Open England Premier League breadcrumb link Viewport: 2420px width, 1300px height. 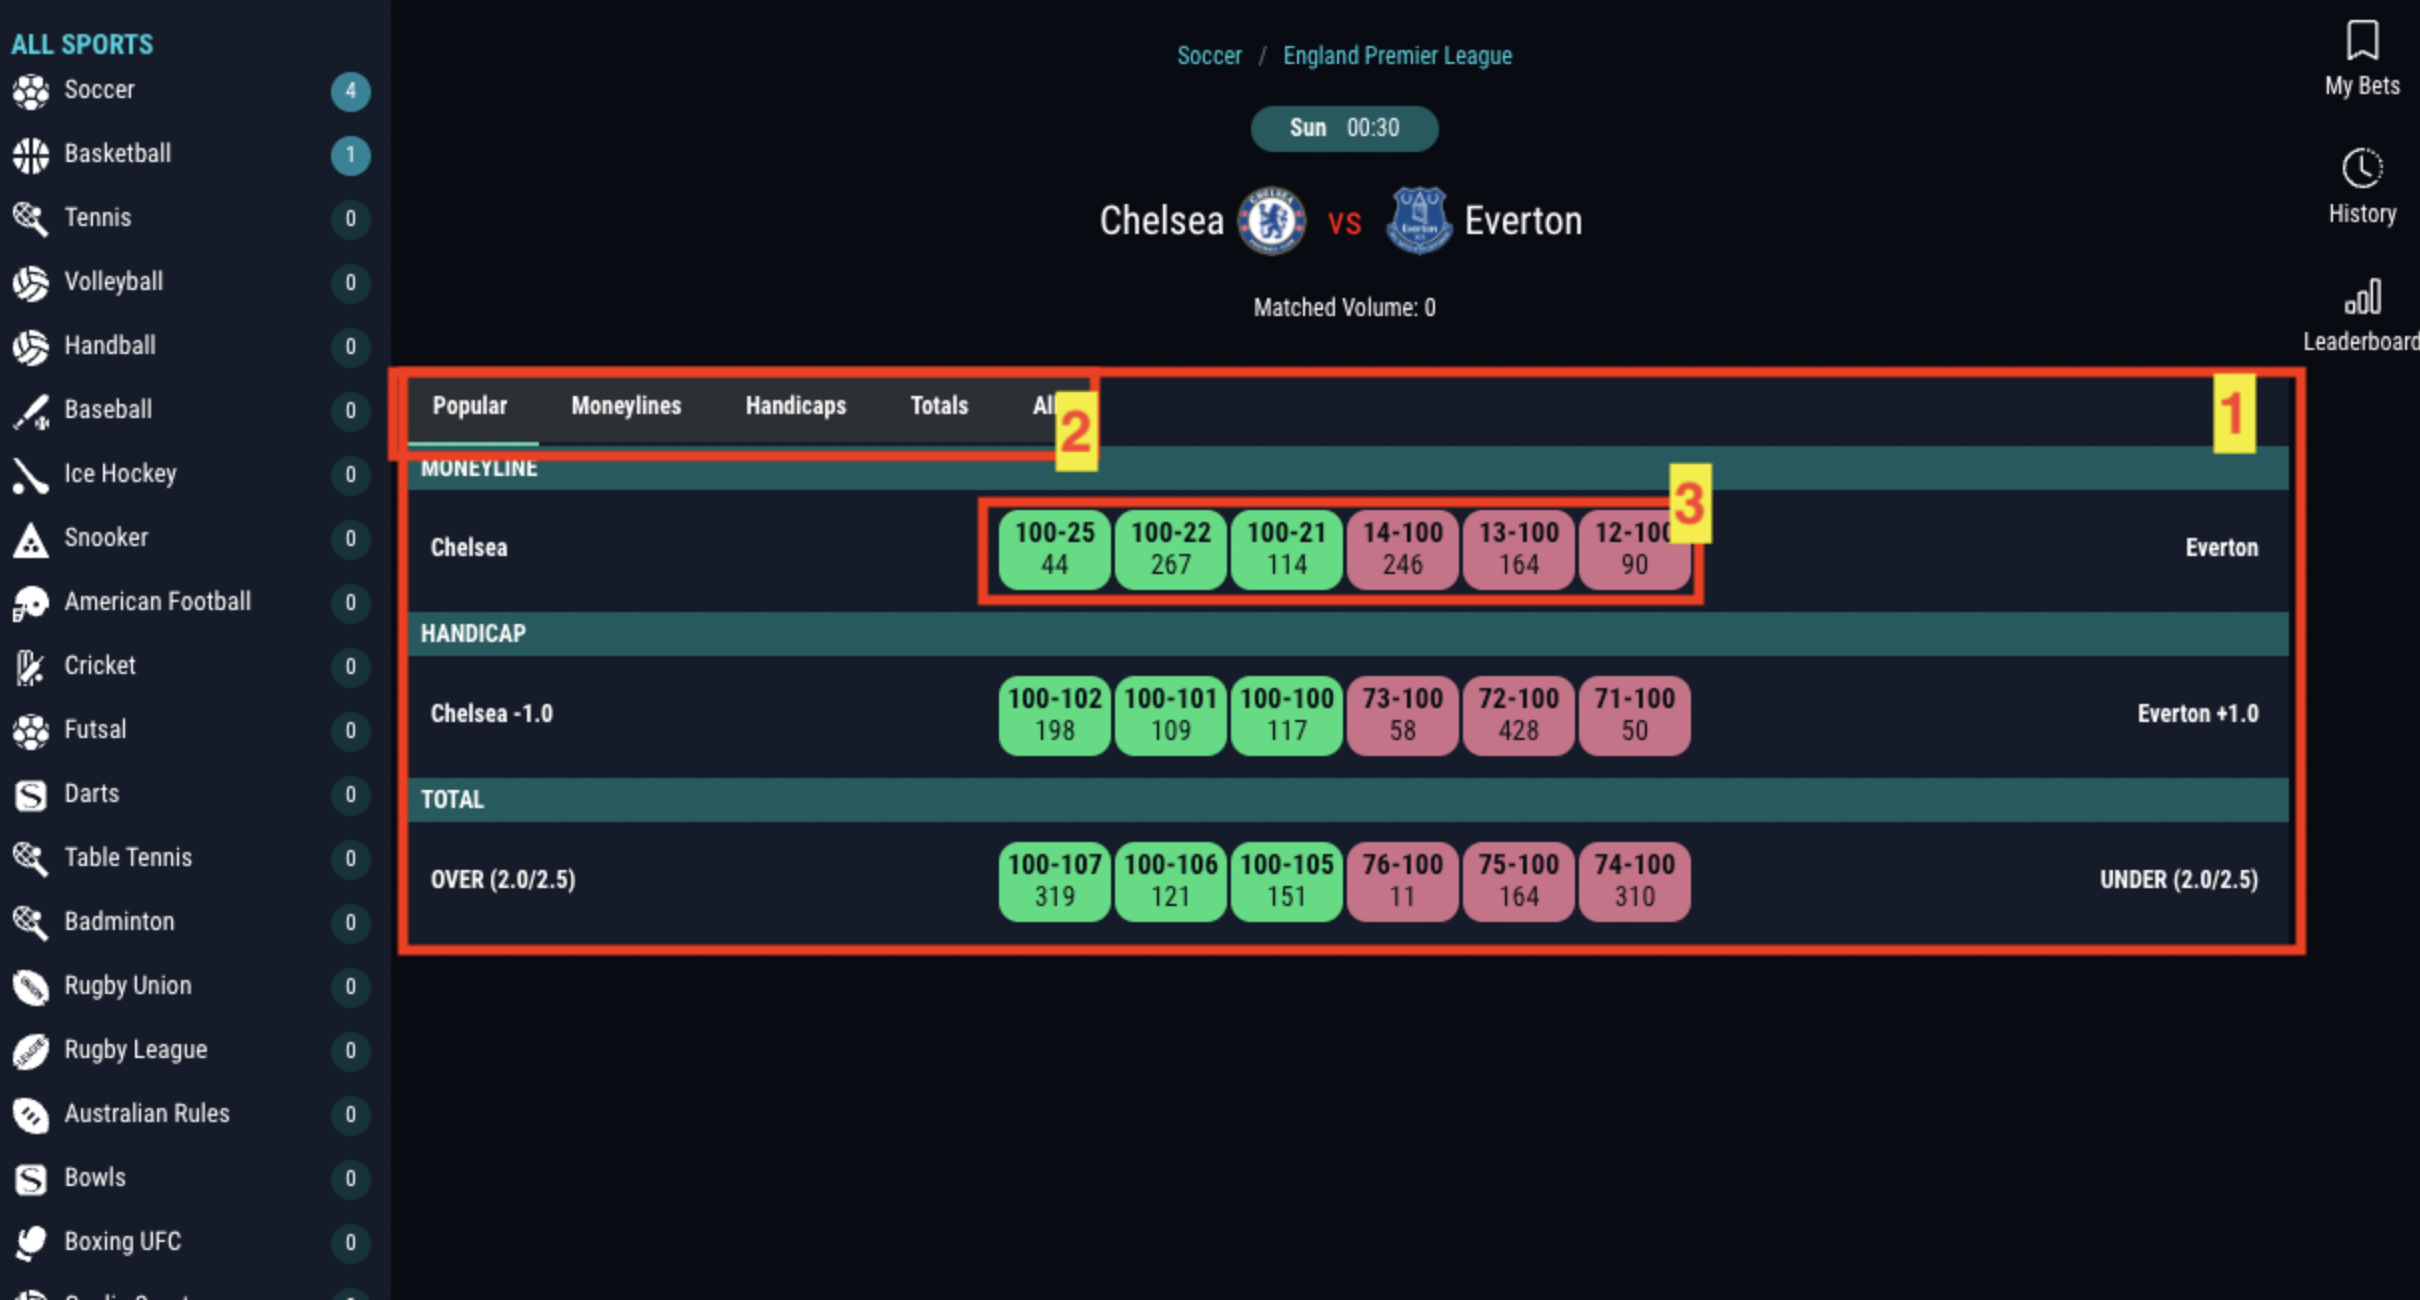click(1396, 56)
